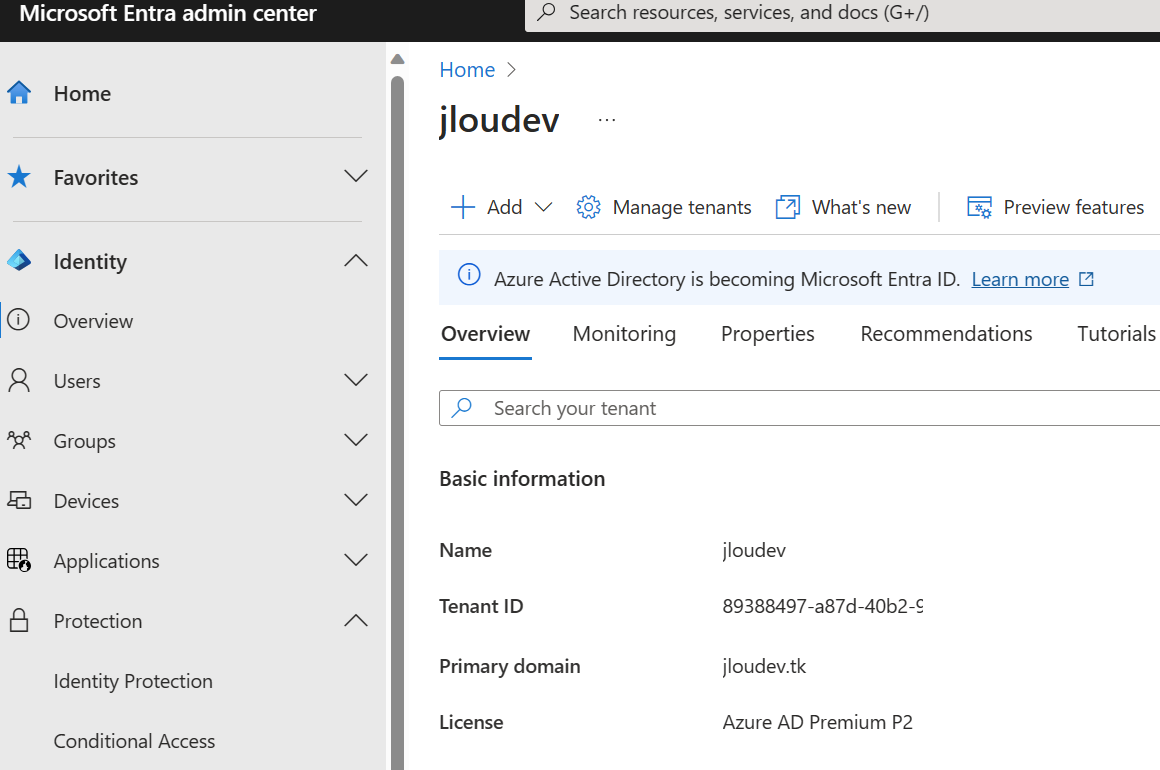Click the Groups label in sidebar
1160x770 pixels.
pos(84,441)
